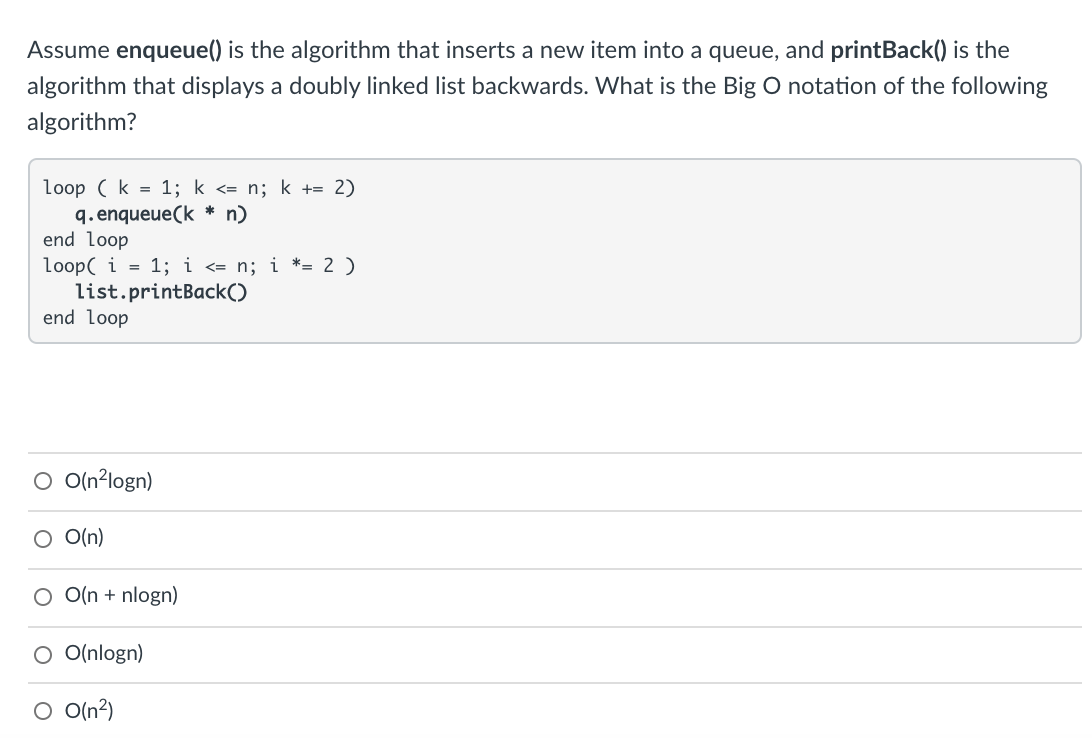Click the O(n) answer label text
The image size is (1092, 738).
click(x=84, y=537)
